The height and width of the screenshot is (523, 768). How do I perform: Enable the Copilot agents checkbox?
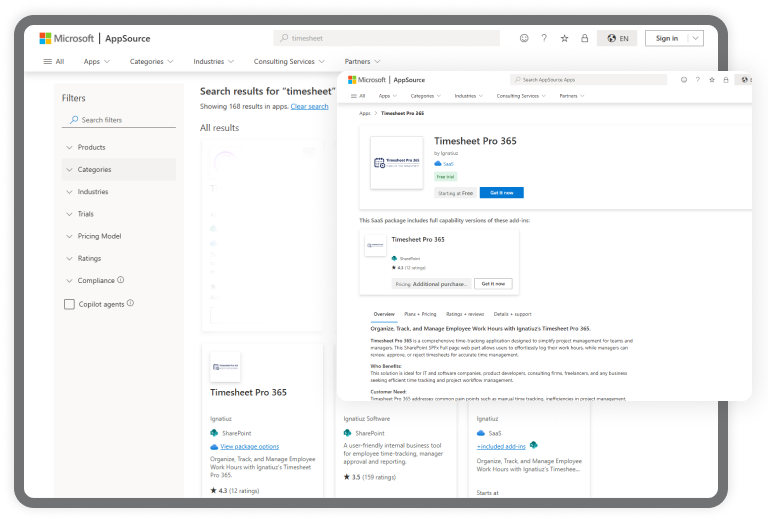(x=69, y=305)
